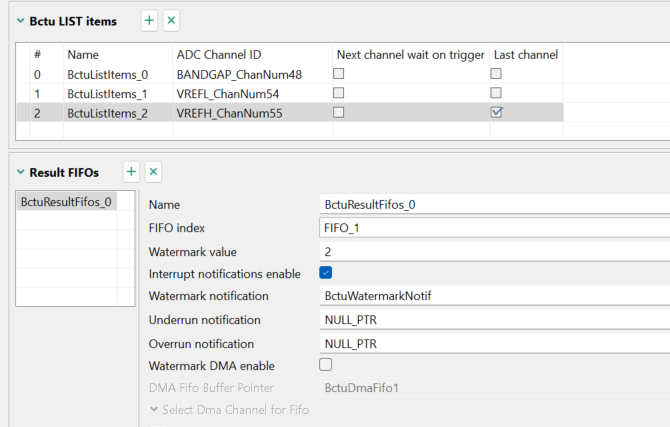Image resolution: width=670 pixels, height=427 pixels.
Task: Add a new Result FIFO
Action: click(131, 172)
